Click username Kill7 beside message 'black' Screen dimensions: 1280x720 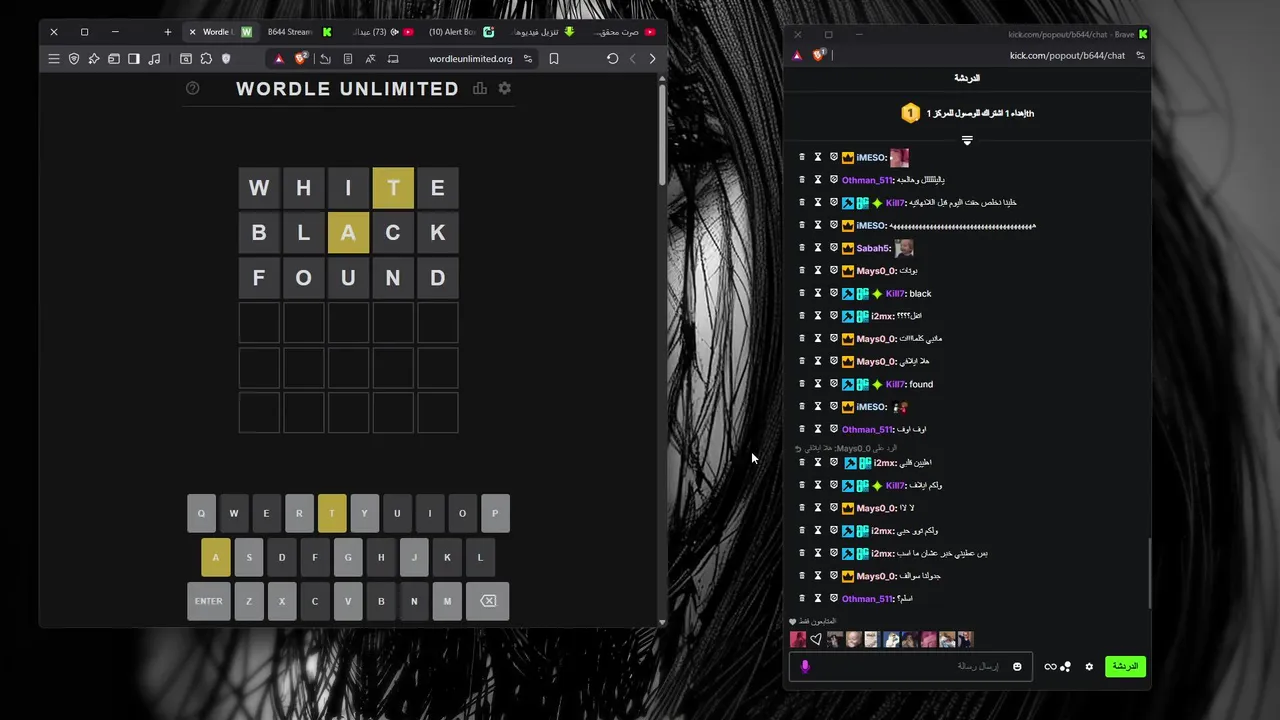[896, 293]
